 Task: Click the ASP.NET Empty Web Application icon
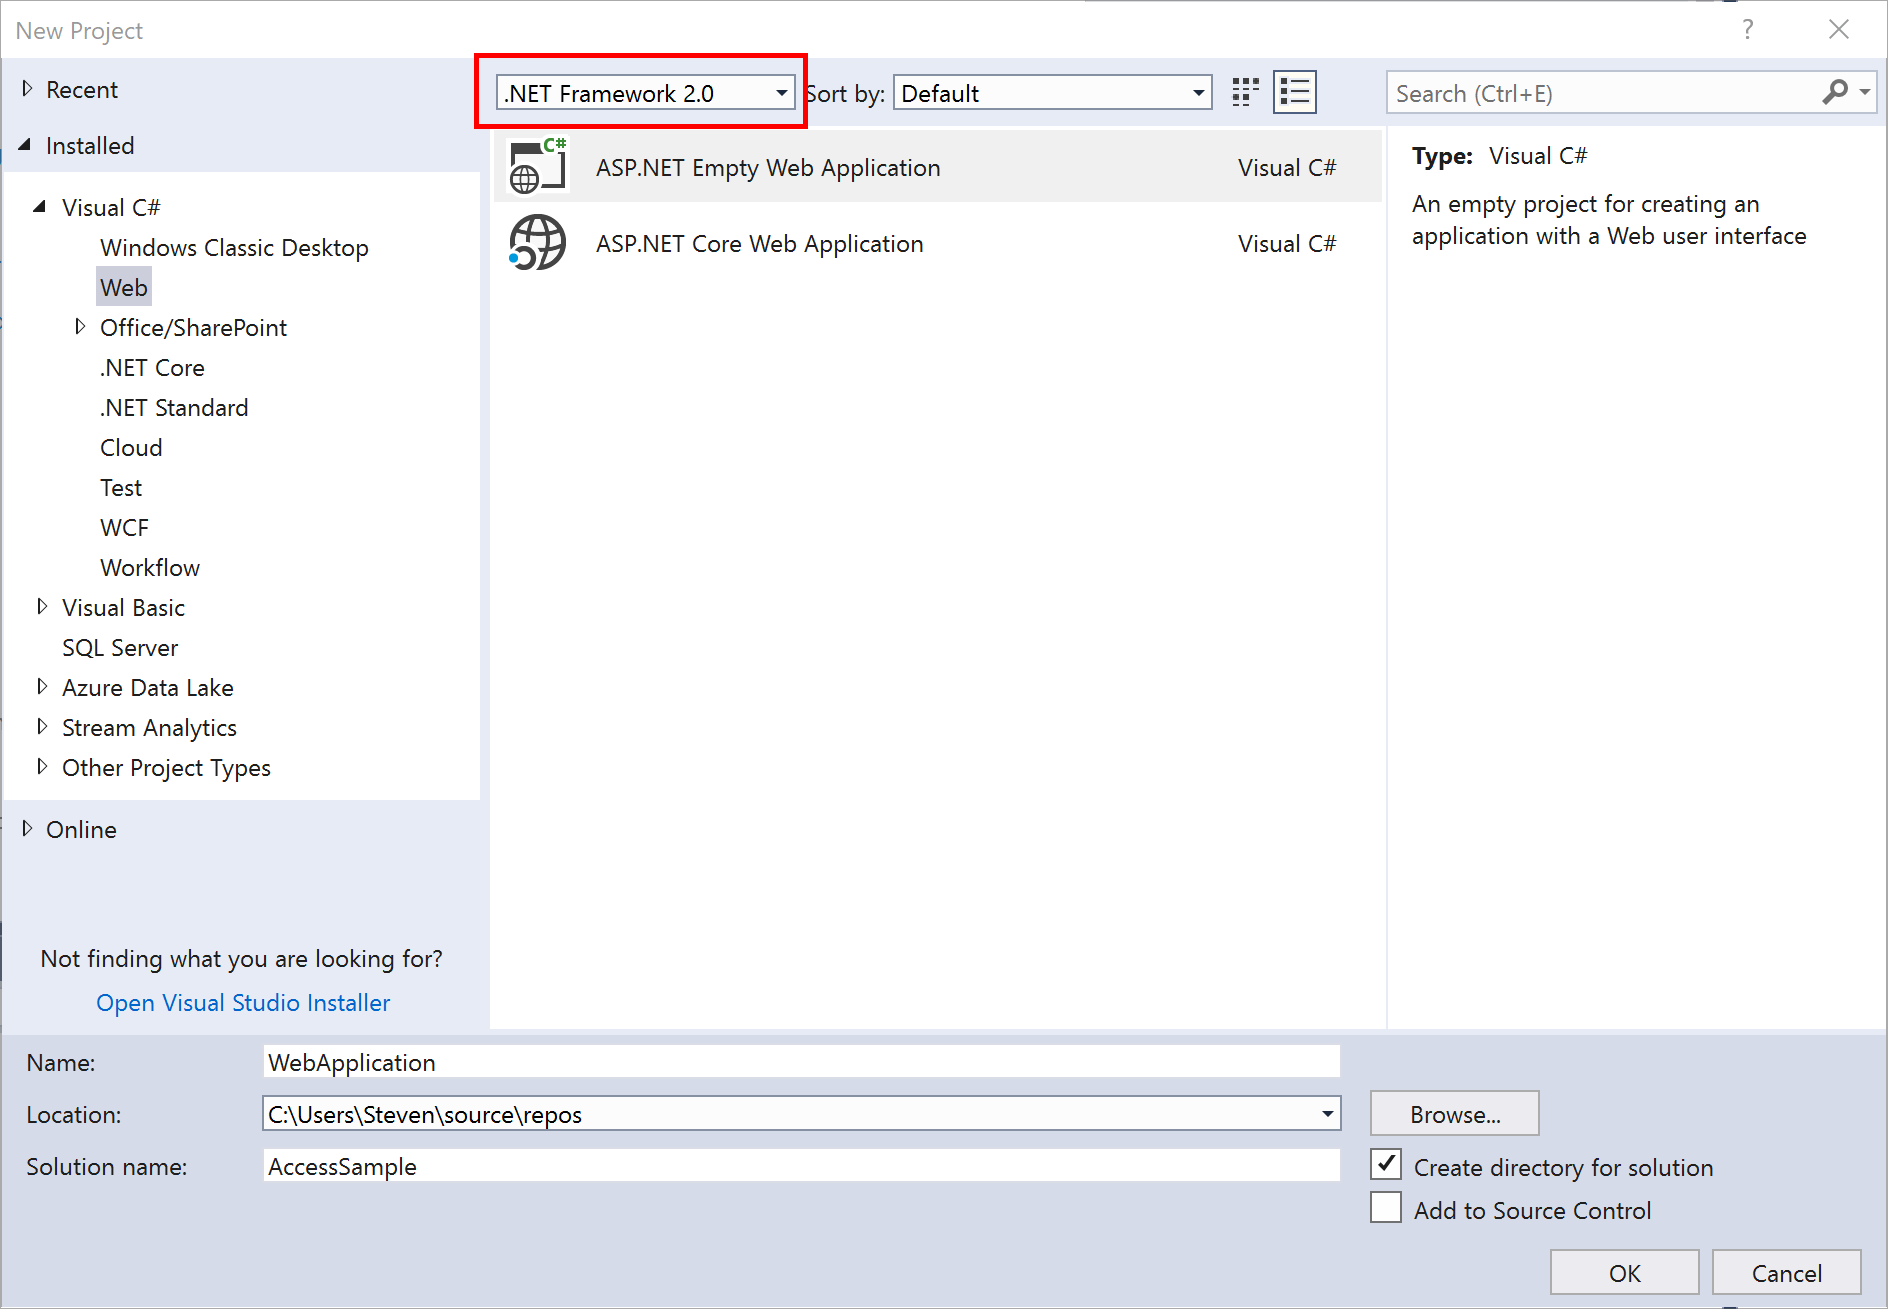click(538, 167)
